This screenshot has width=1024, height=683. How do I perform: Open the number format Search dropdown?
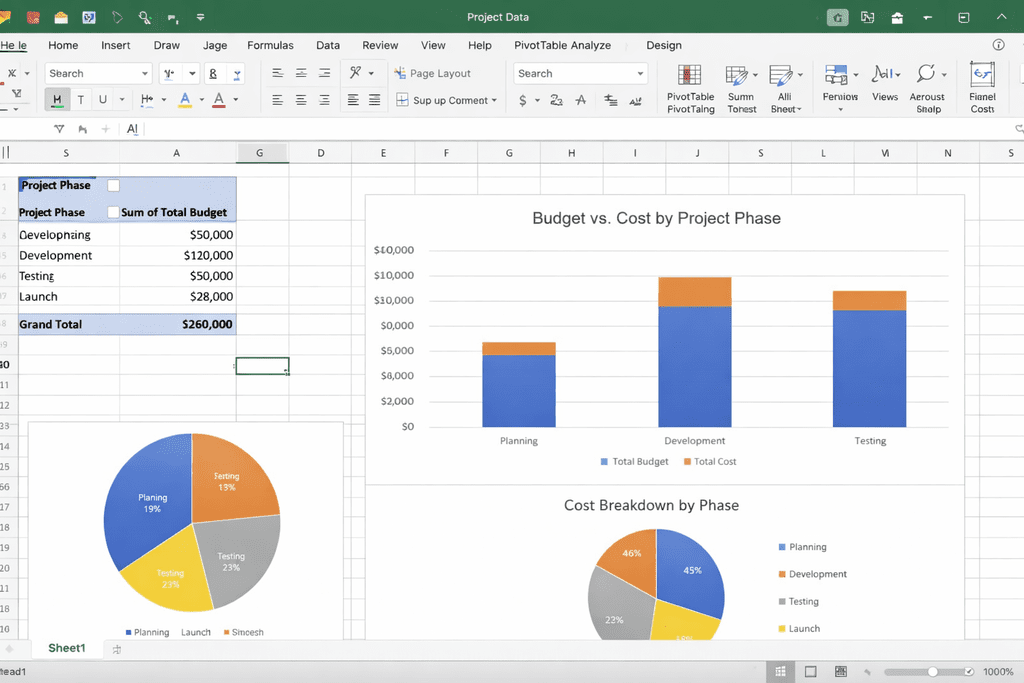pyautogui.click(x=640, y=73)
